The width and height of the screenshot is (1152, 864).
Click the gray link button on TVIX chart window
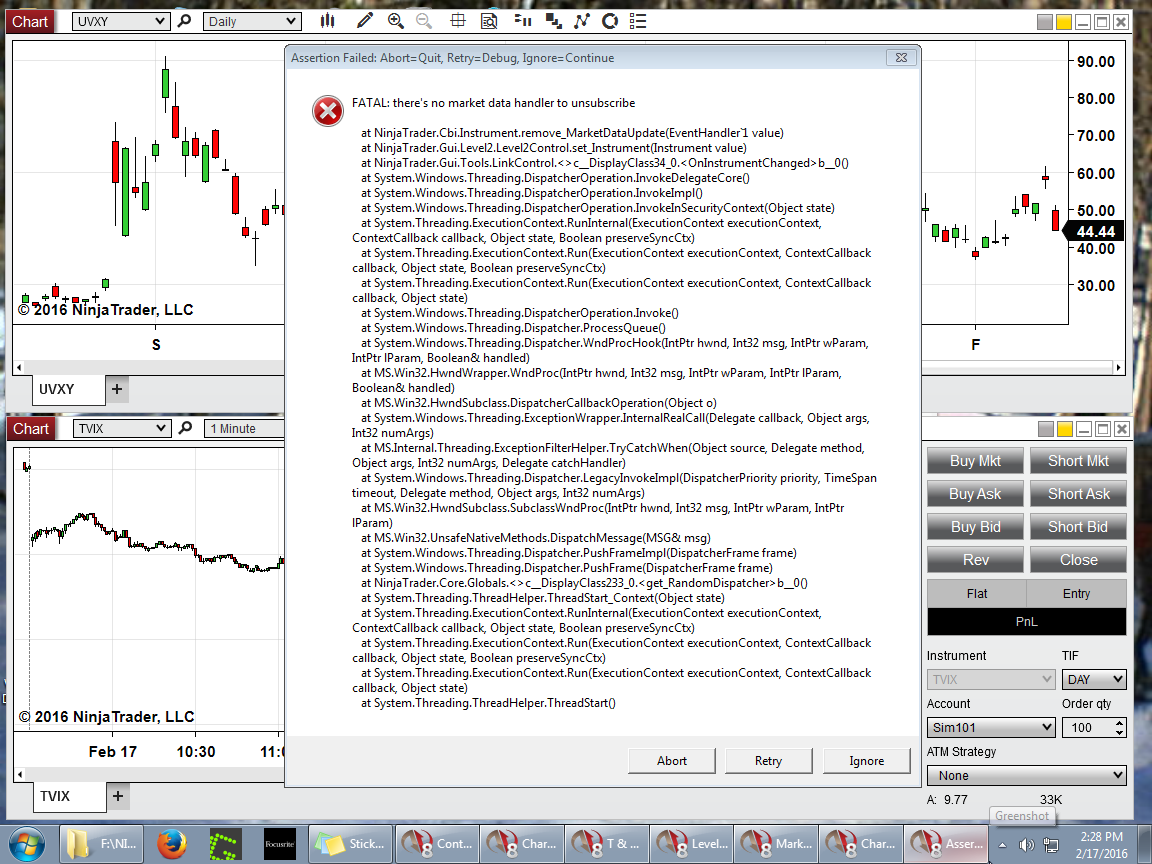click(1045, 429)
